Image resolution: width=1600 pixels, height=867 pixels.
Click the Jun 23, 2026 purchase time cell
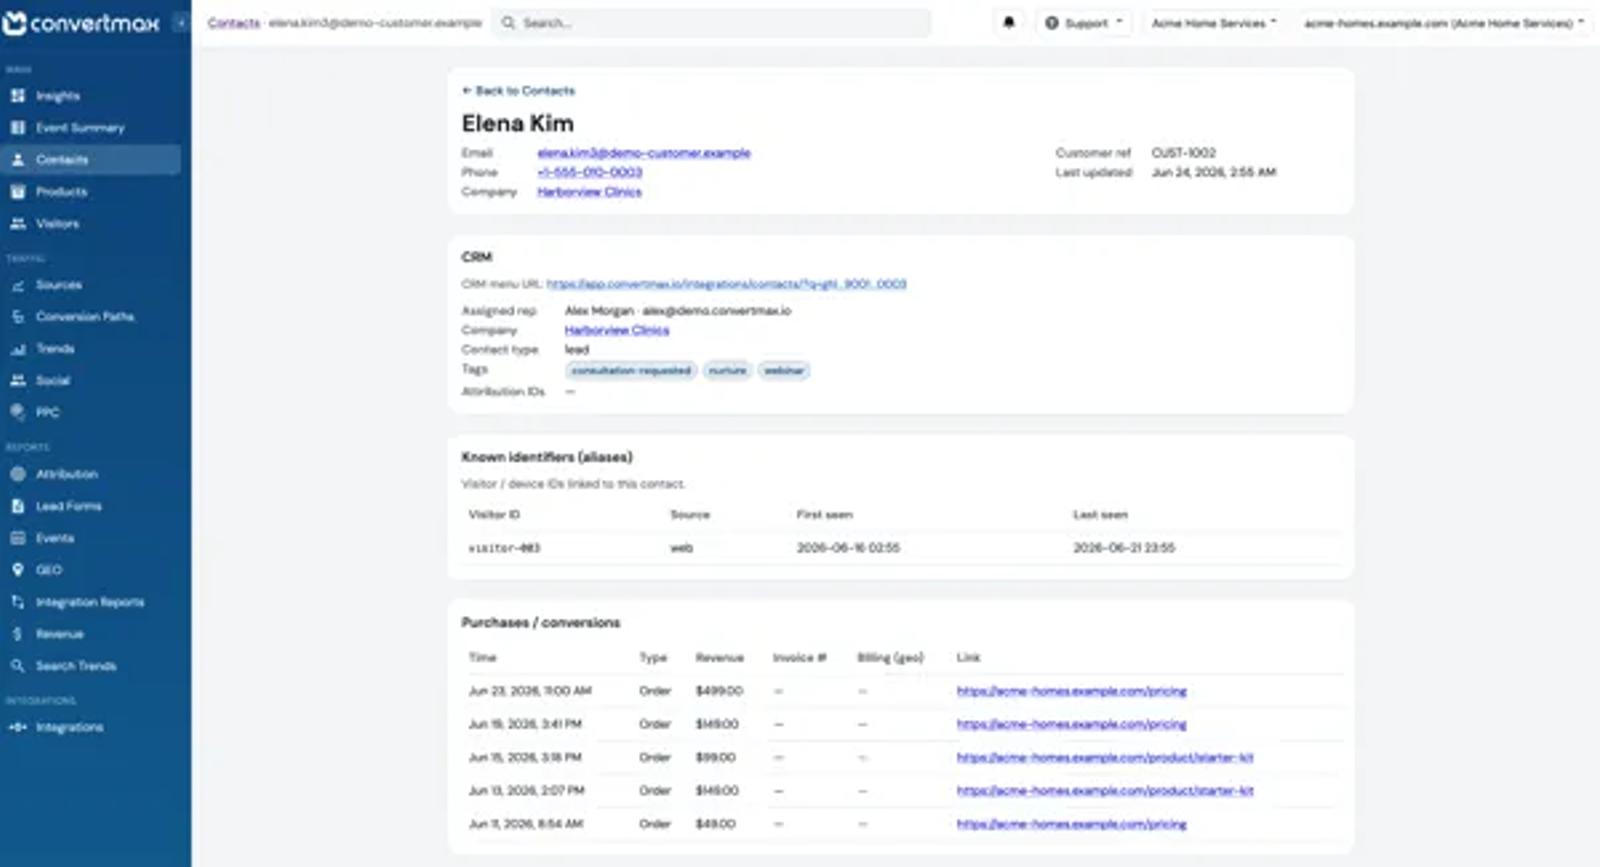point(530,691)
